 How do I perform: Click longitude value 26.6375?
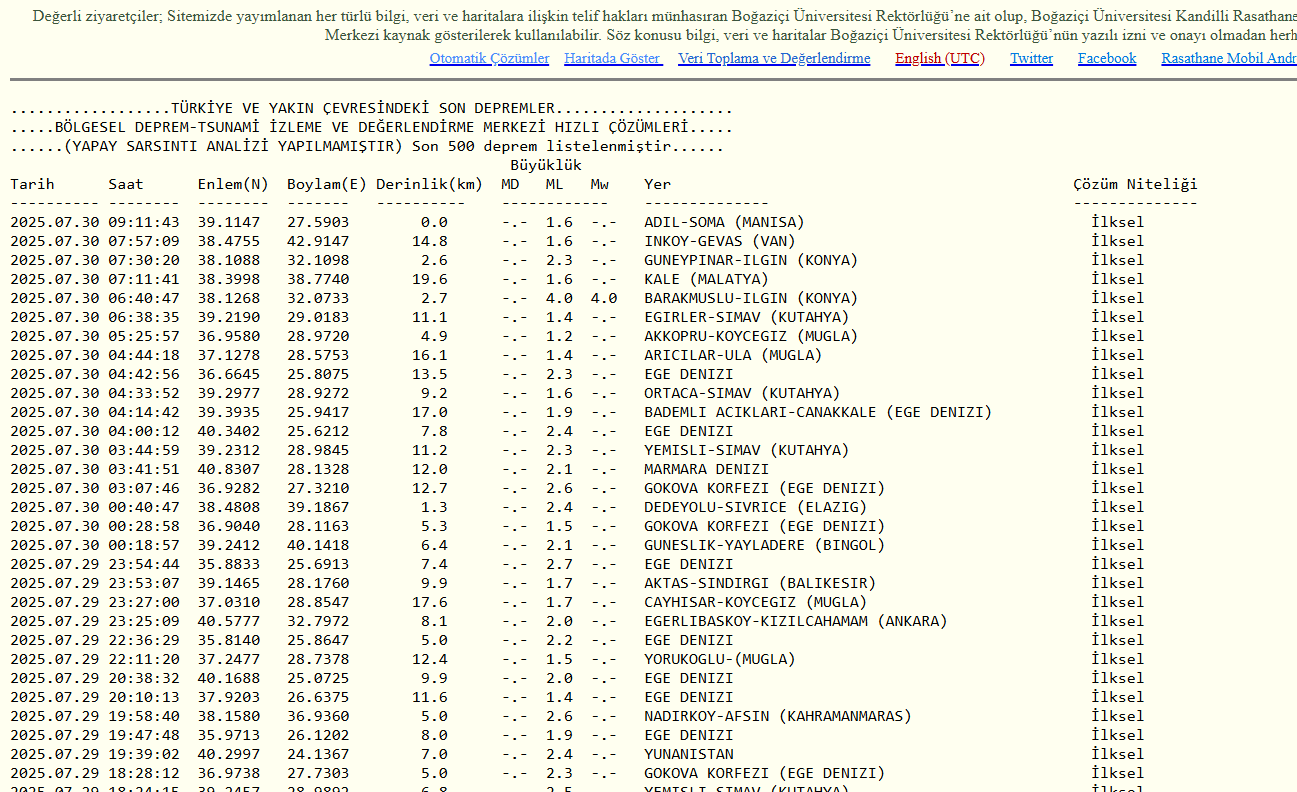[x=318, y=697]
